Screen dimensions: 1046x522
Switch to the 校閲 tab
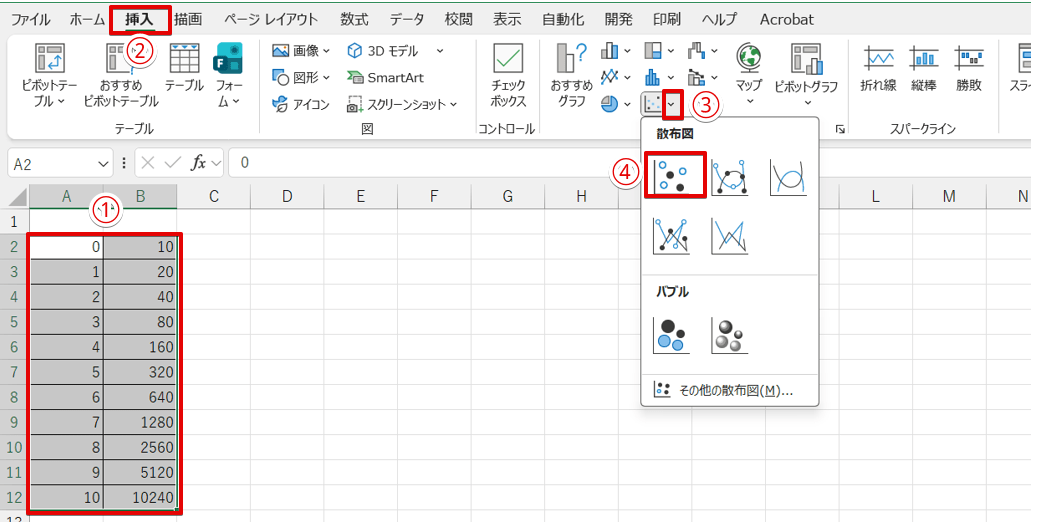458,19
